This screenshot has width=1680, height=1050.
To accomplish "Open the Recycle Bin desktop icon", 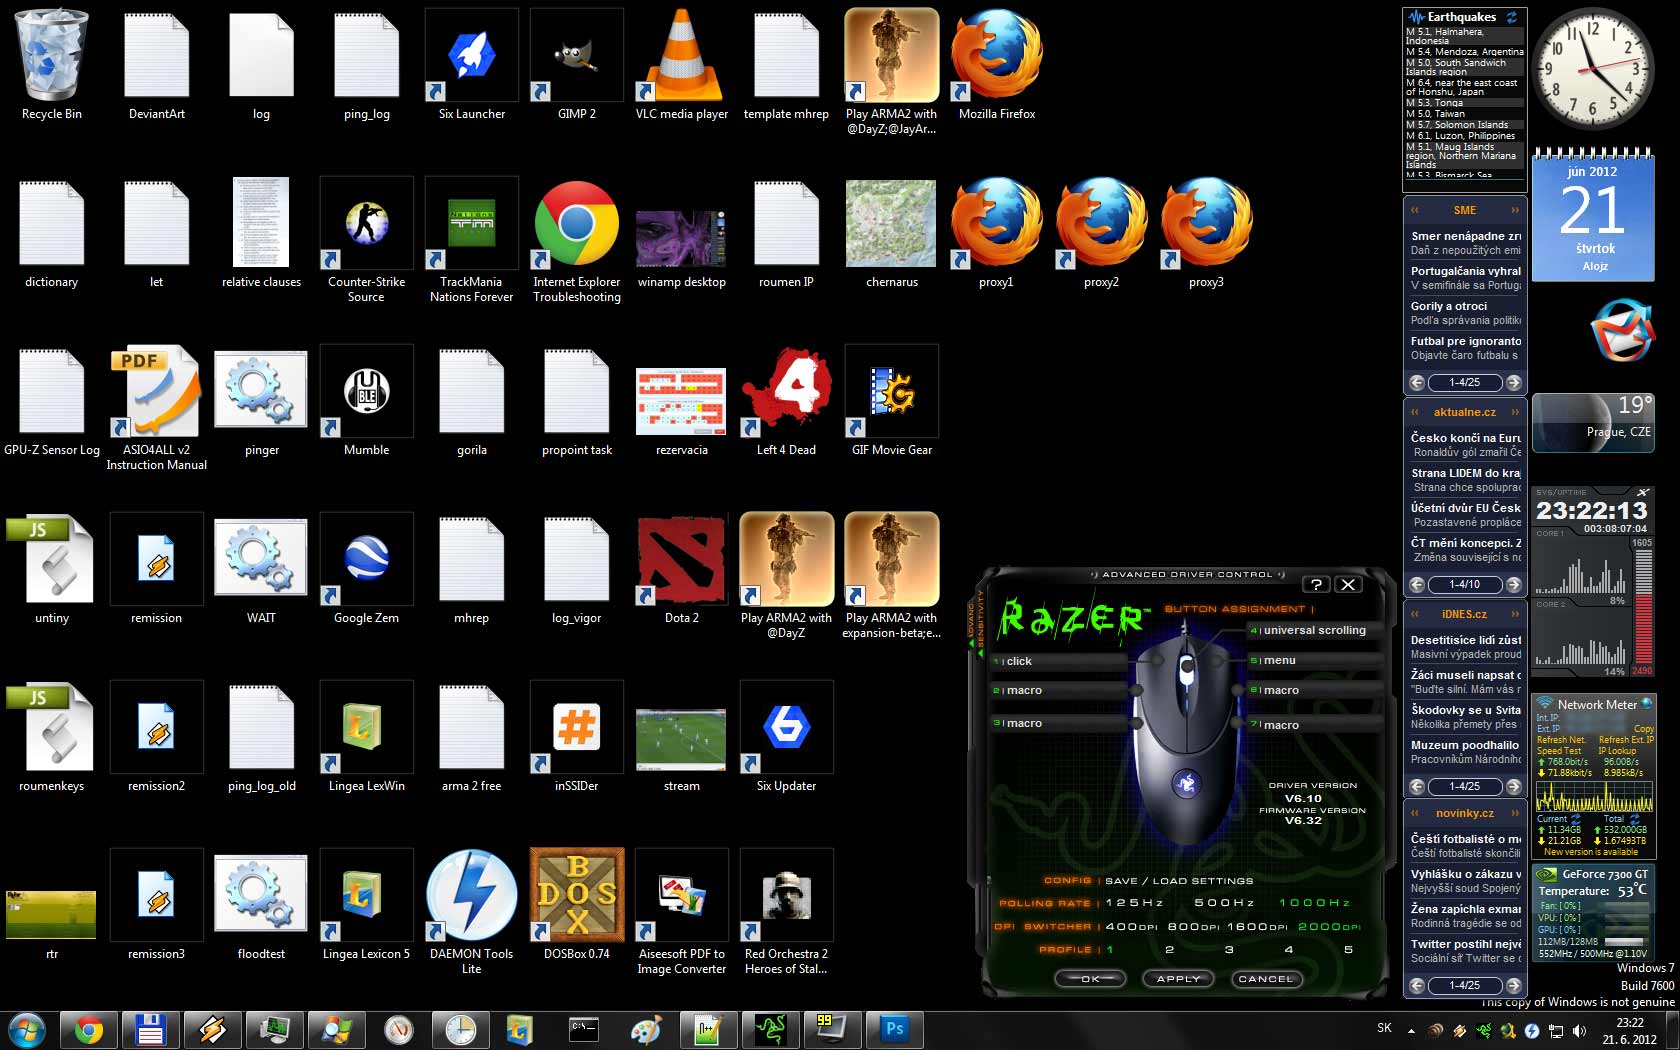I will [52, 64].
